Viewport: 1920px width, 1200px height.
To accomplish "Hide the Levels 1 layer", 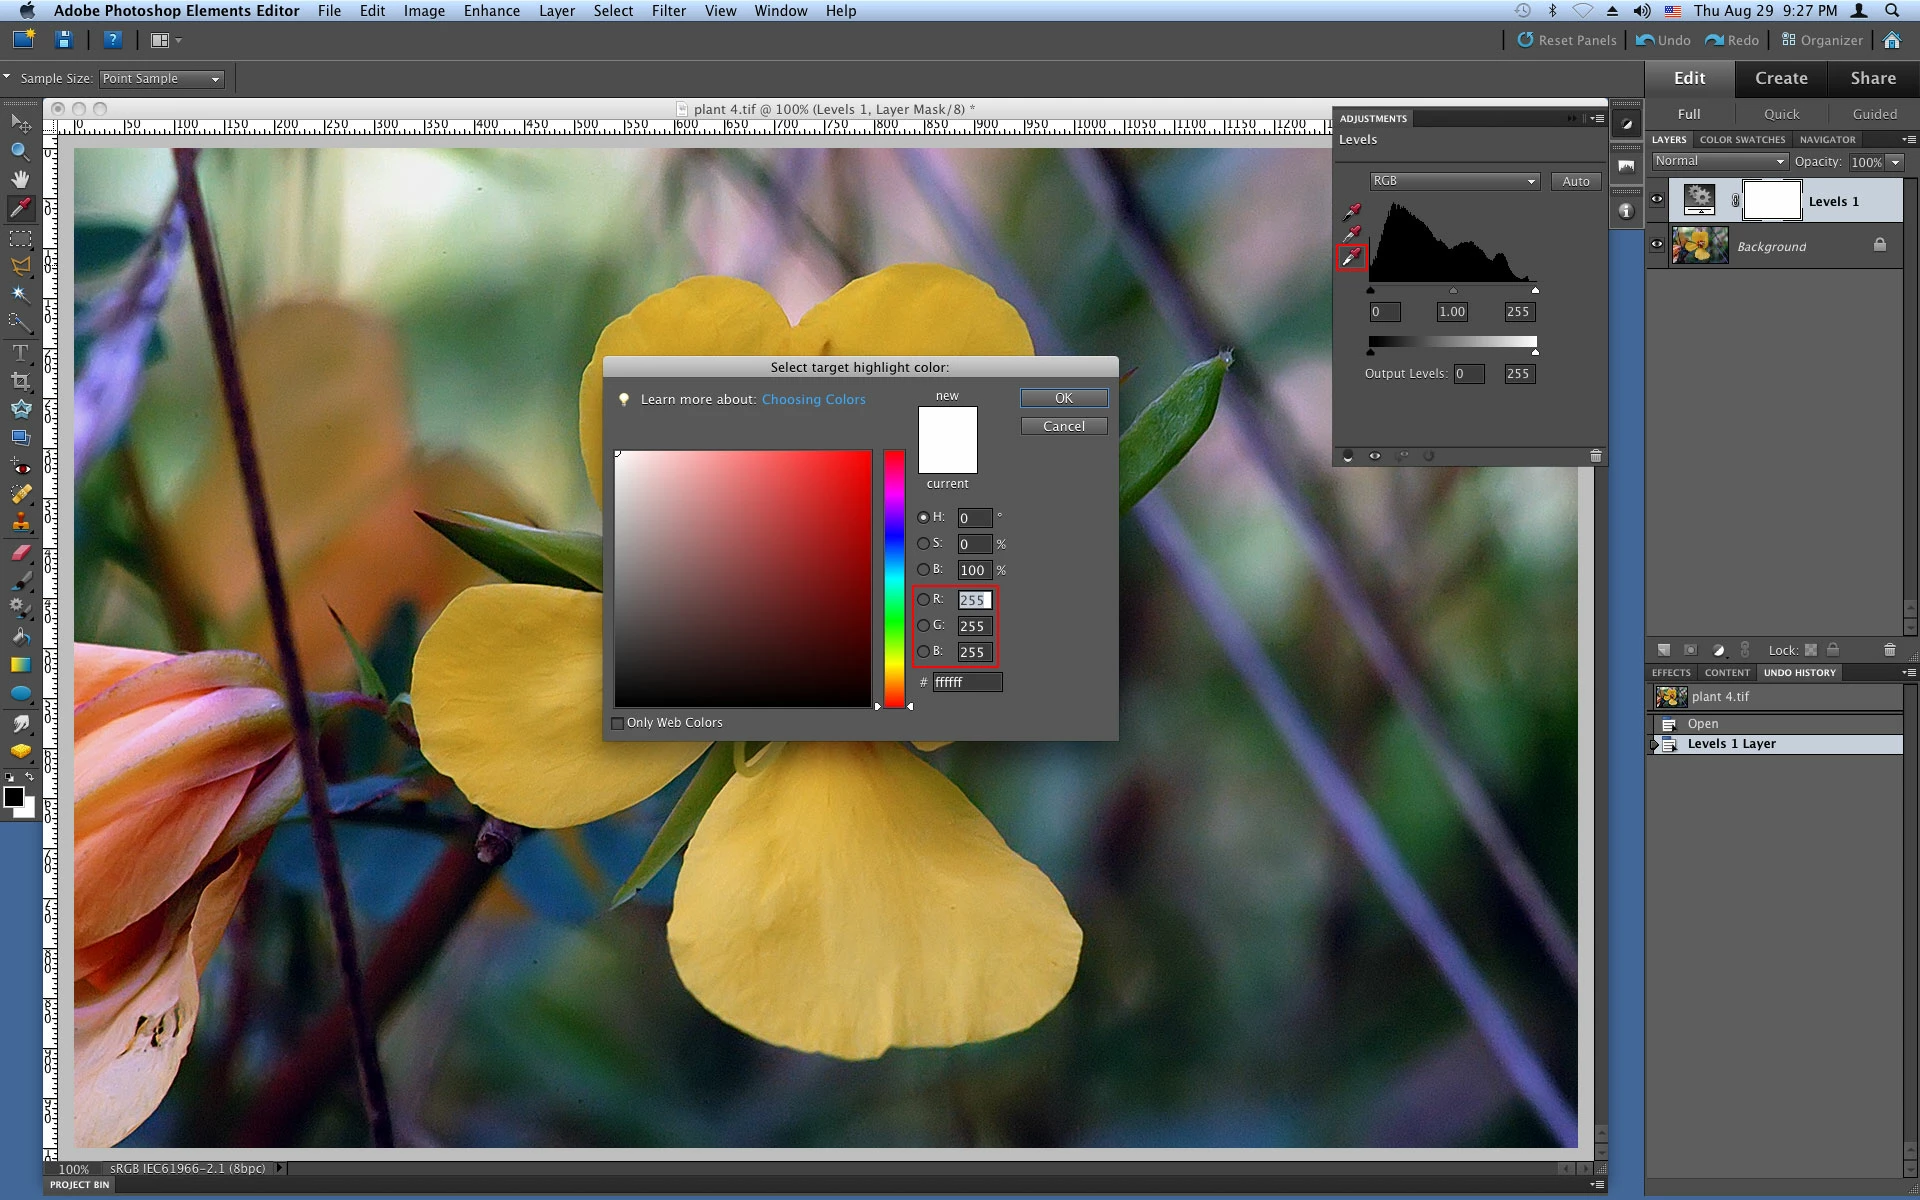I will click(x=1657, y=200).
